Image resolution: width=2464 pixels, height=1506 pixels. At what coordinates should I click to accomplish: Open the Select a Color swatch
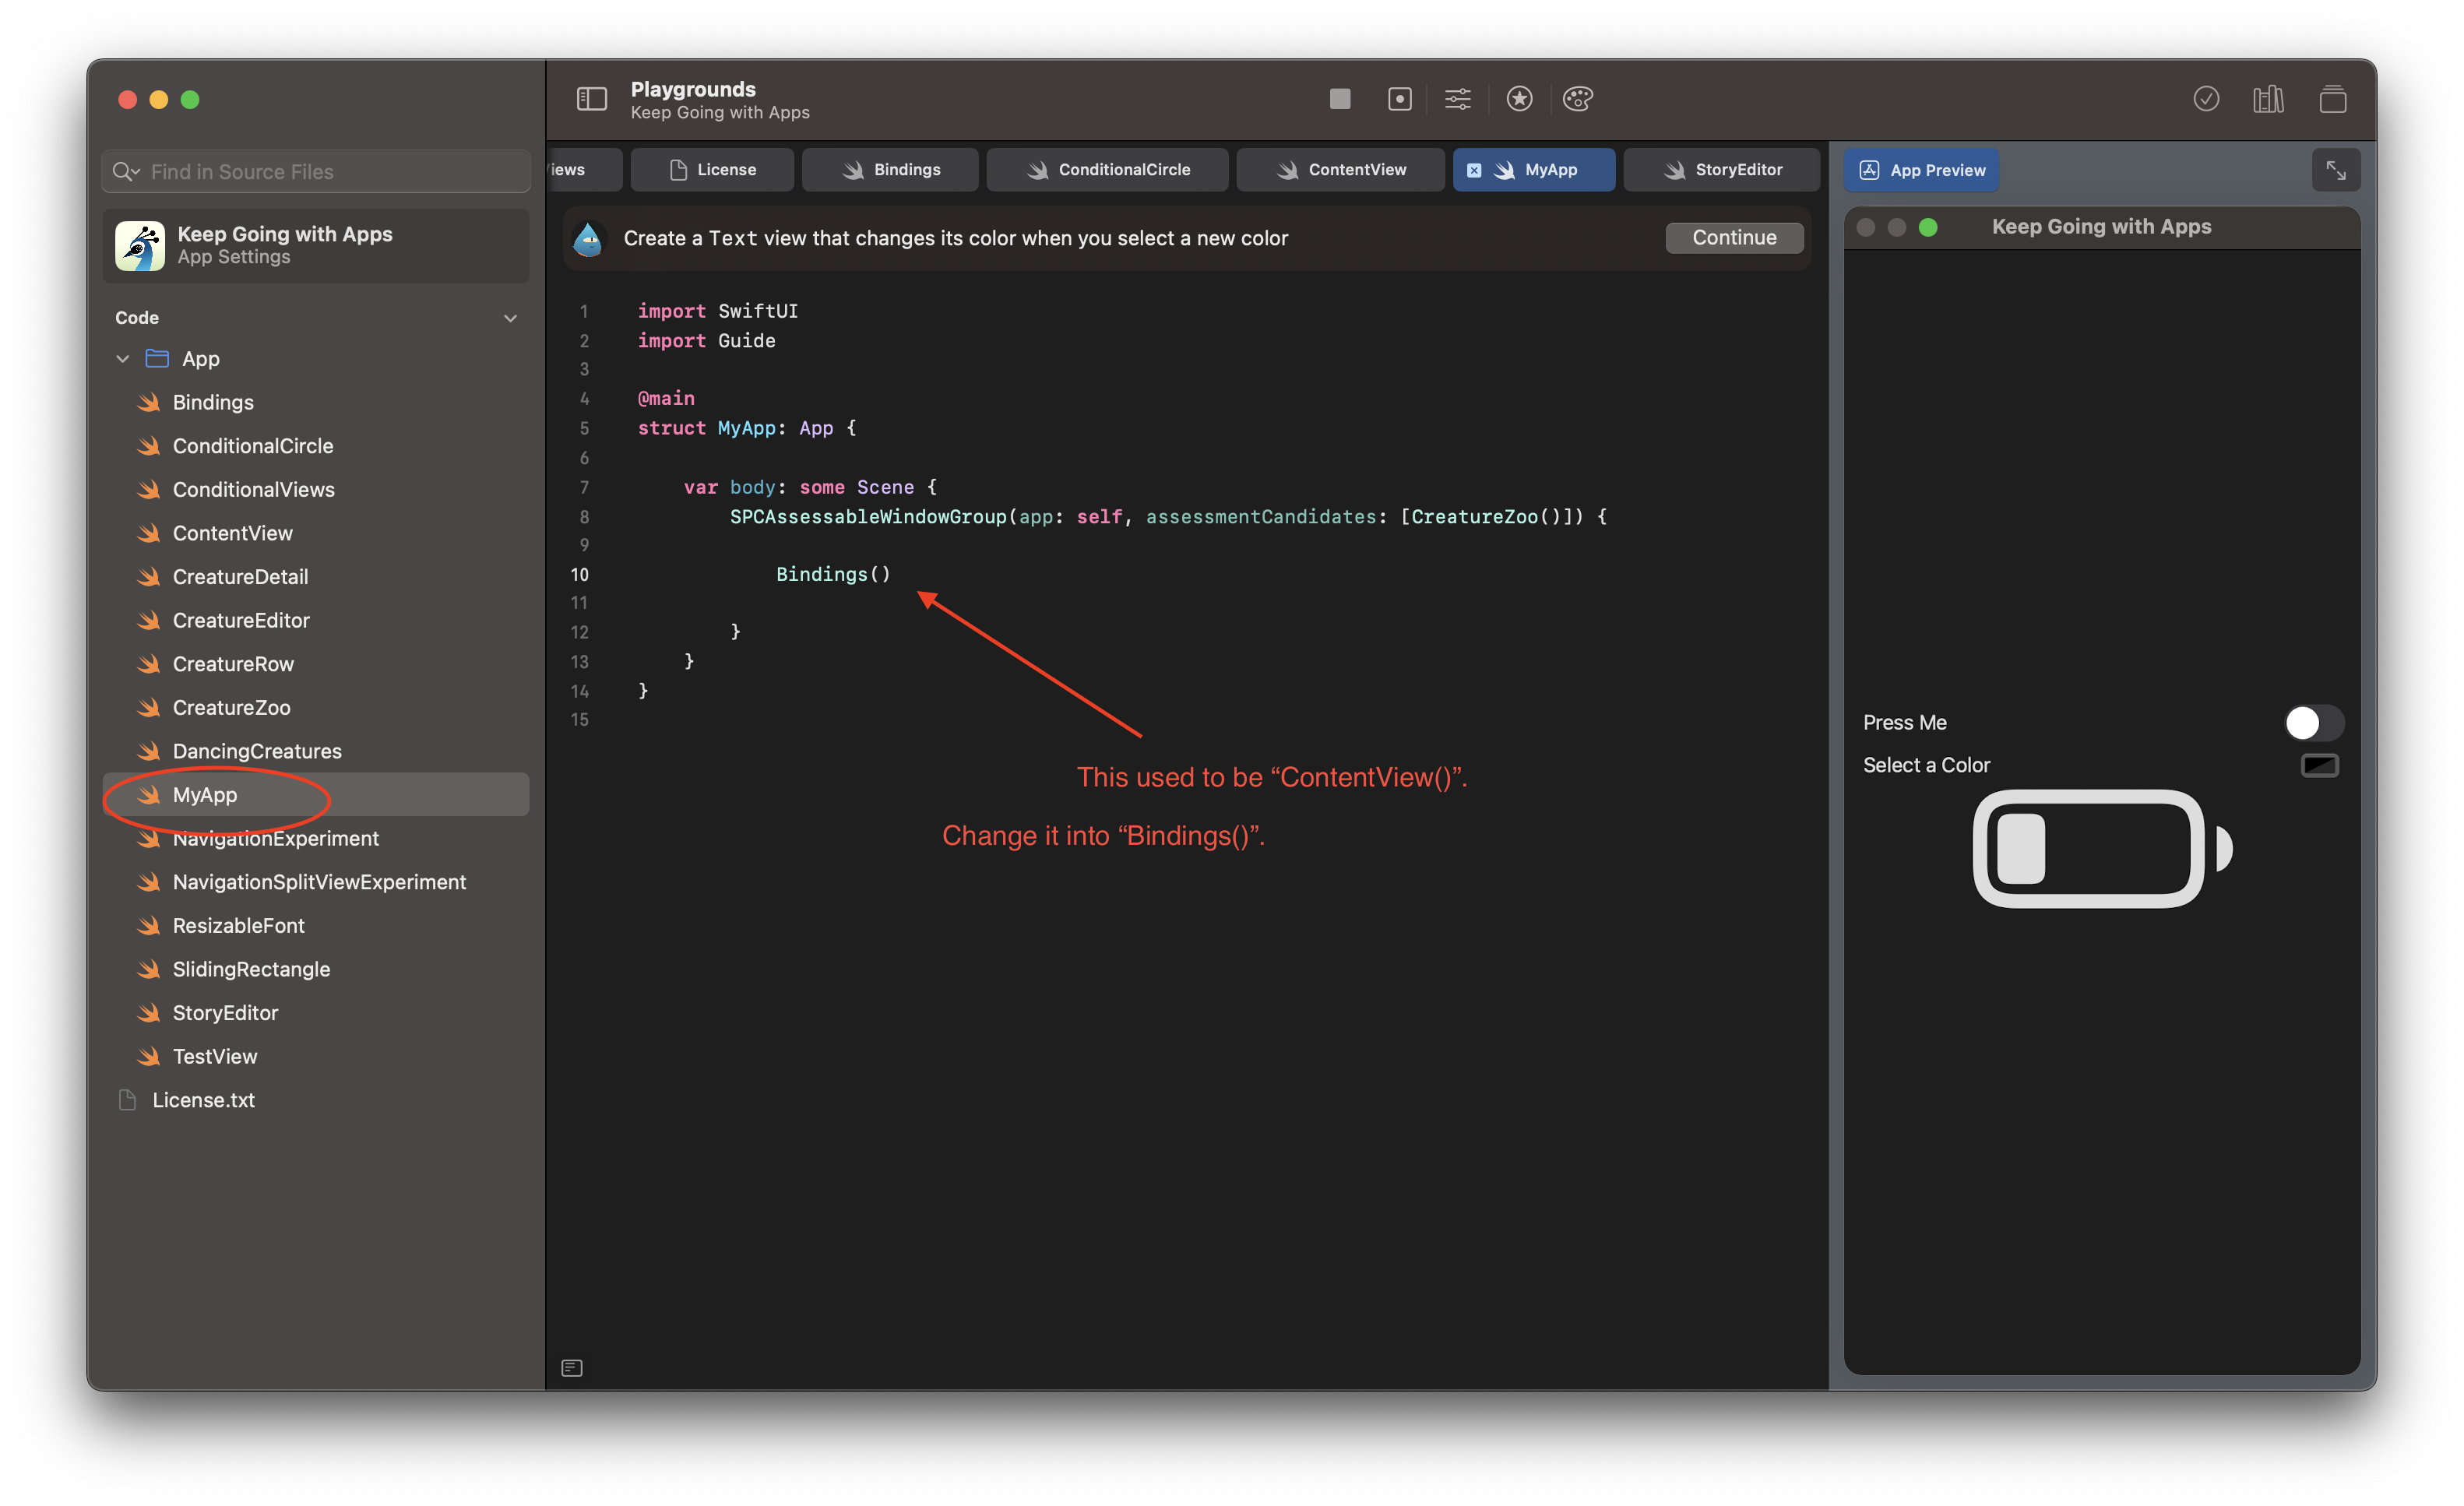[x=2319, y=765]
